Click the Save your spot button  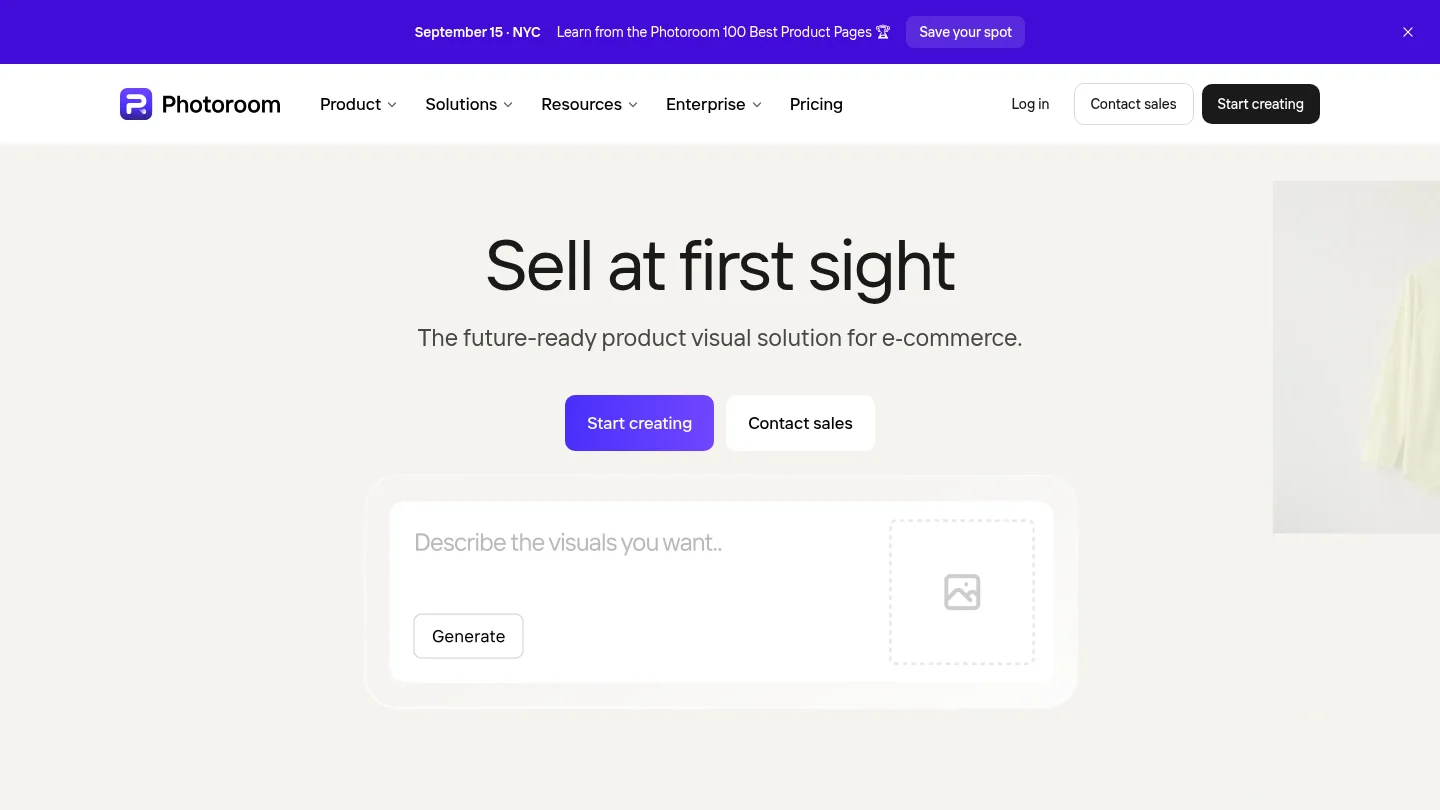(x=965, y=32)
